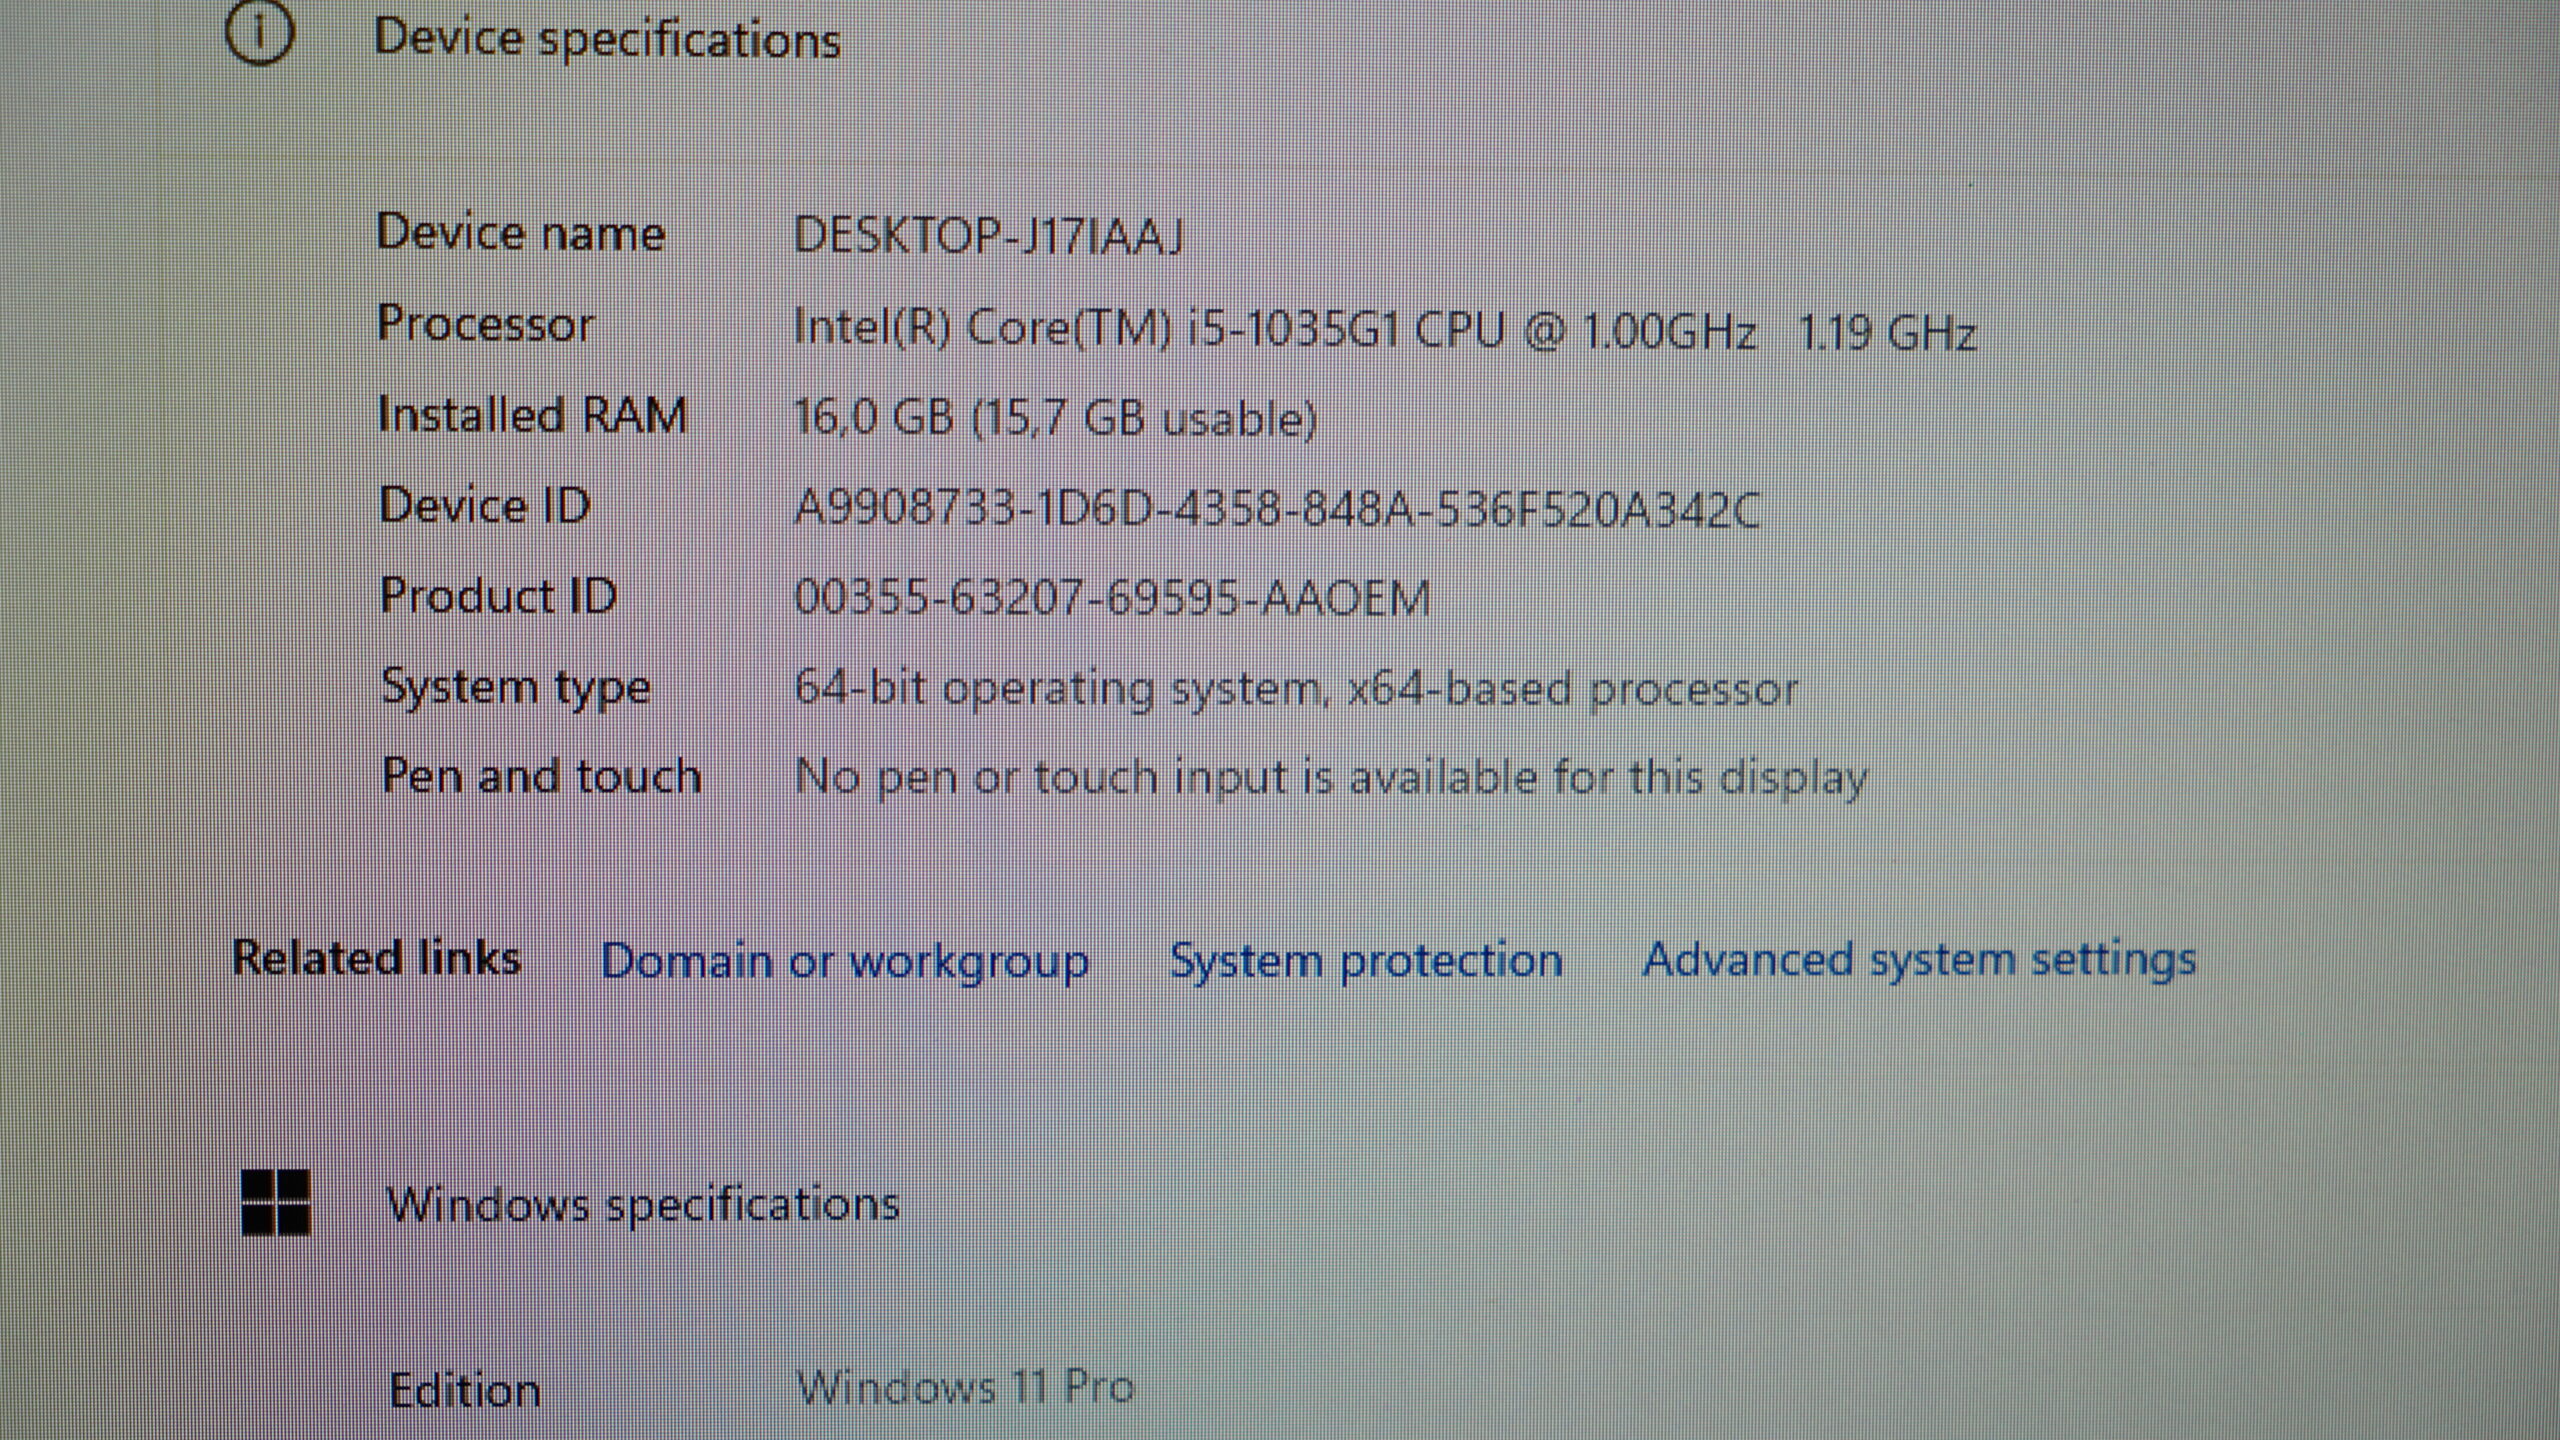Click the Device specifications heading

[607, 40]
